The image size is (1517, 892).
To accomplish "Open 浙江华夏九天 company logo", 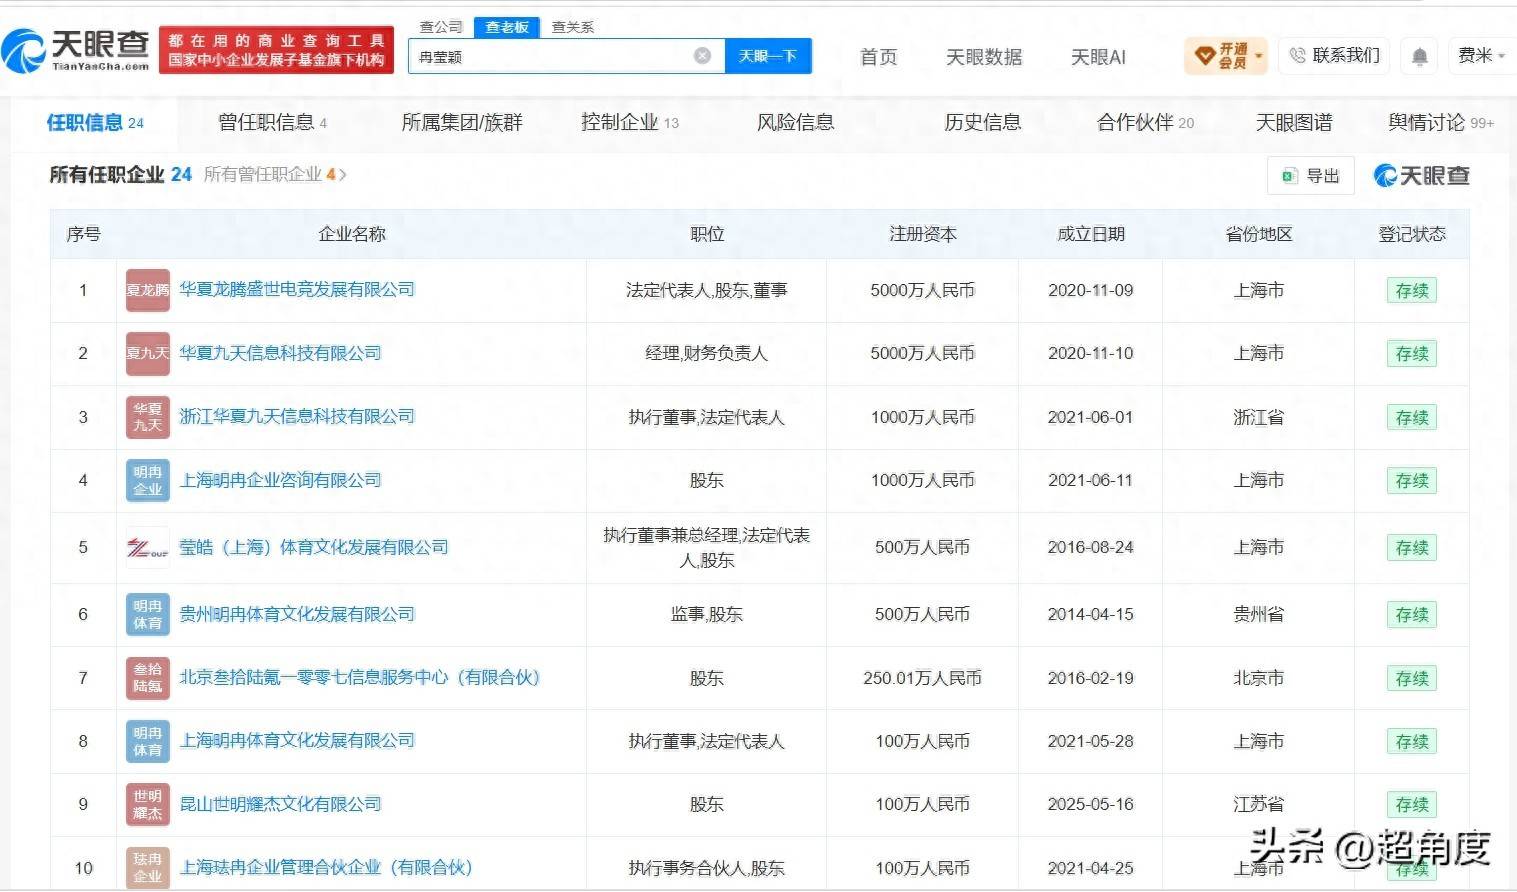I will 148,417.
